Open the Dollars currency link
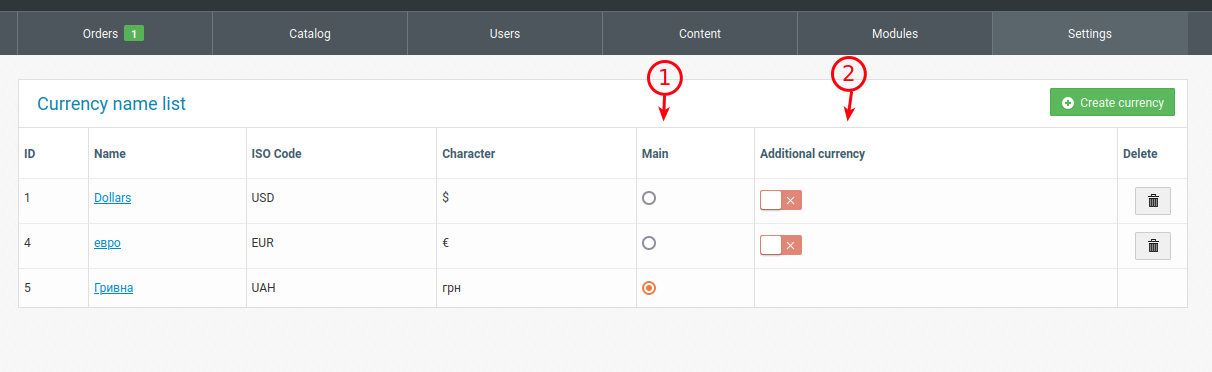 tap(112, 198)
